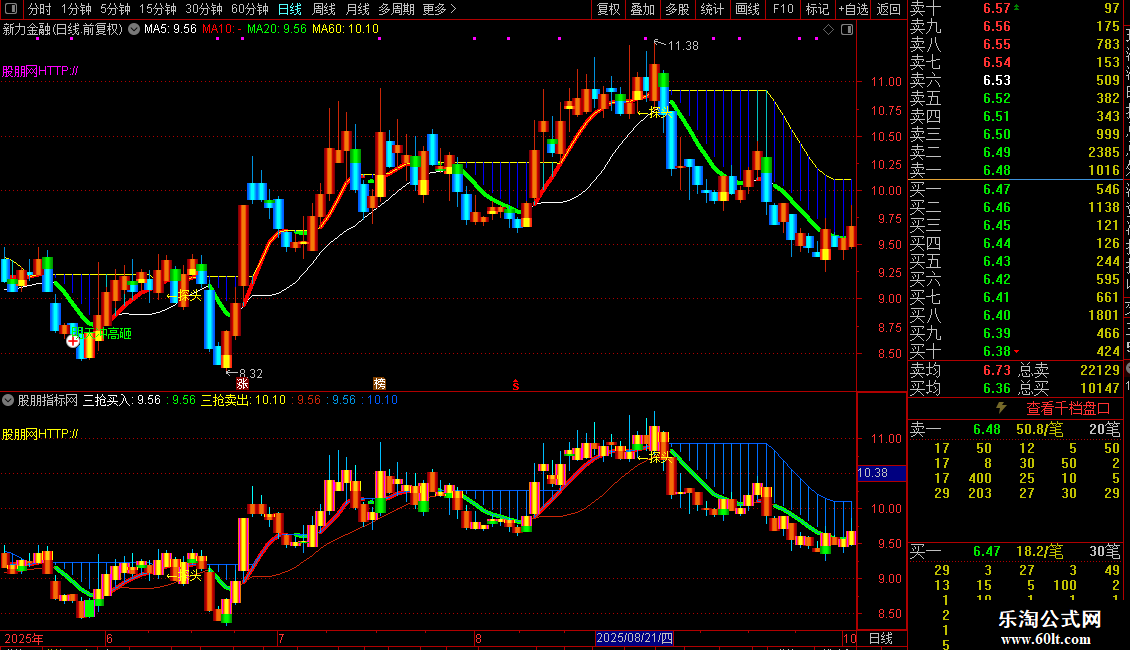
Task: Click 买八 quantity 1801
Action: click(x=1103, y=316)
